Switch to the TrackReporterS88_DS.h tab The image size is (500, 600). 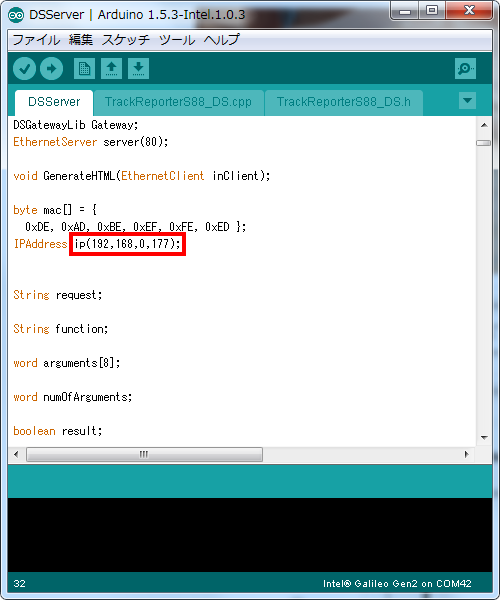(x=344, y=102)
